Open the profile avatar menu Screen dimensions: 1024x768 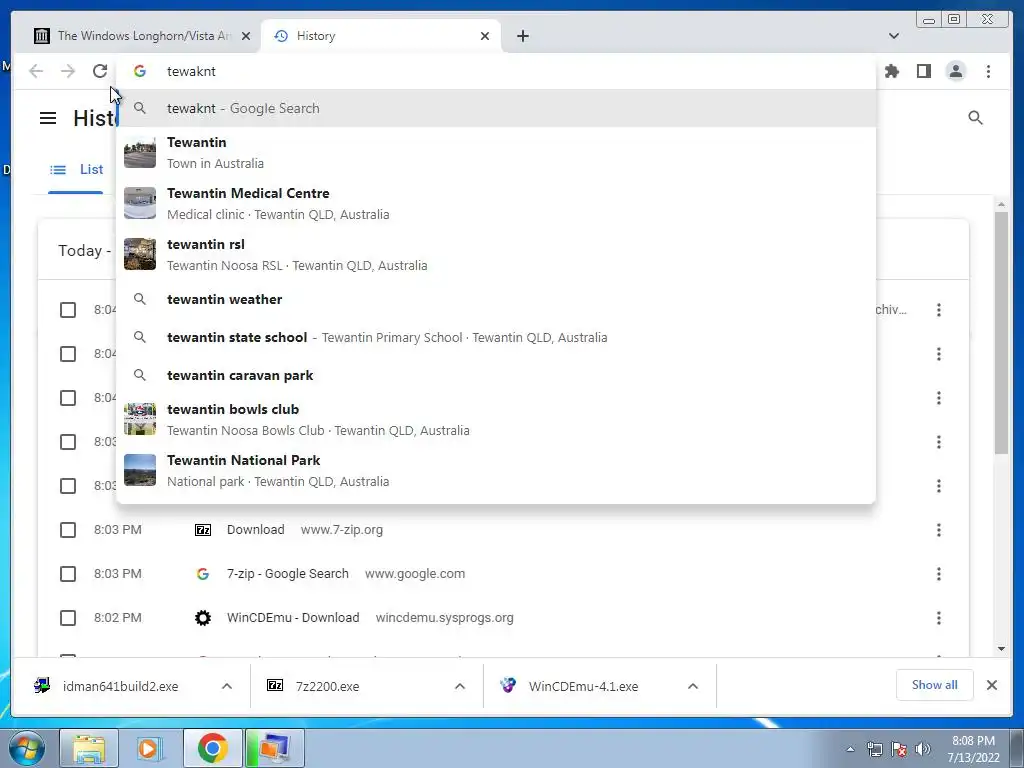[955, 71]
